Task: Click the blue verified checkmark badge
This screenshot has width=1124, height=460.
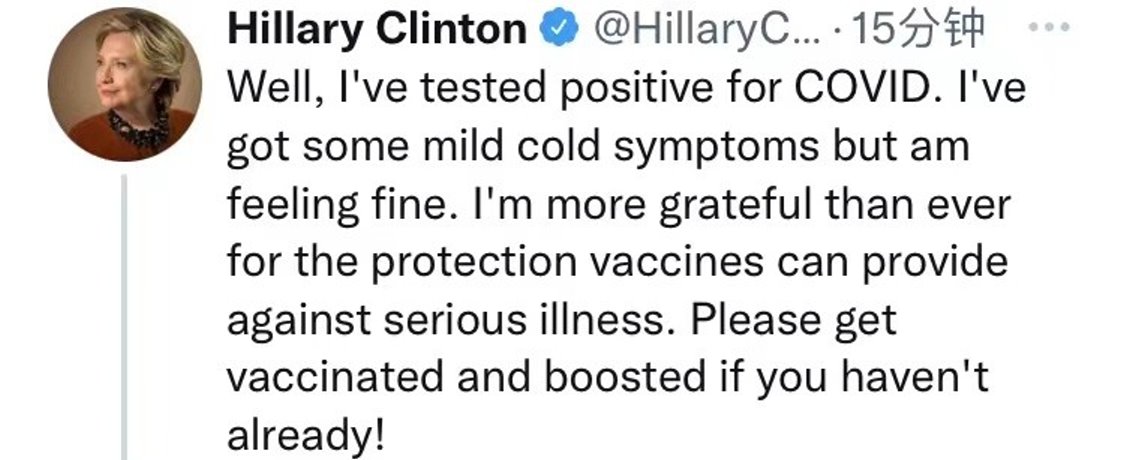Action: (x=559, y=29)
